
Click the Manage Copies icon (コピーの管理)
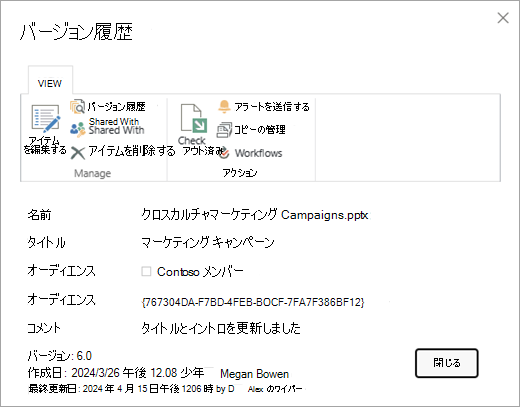click(x=224, y=130)
